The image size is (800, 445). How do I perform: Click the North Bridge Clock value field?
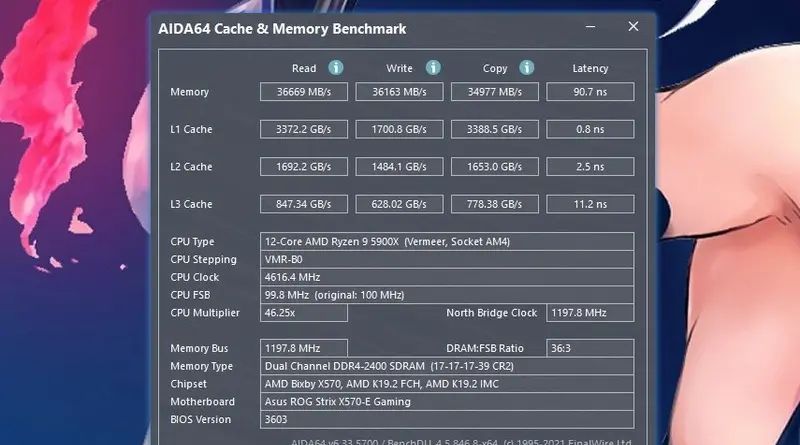tap(590, 313)
